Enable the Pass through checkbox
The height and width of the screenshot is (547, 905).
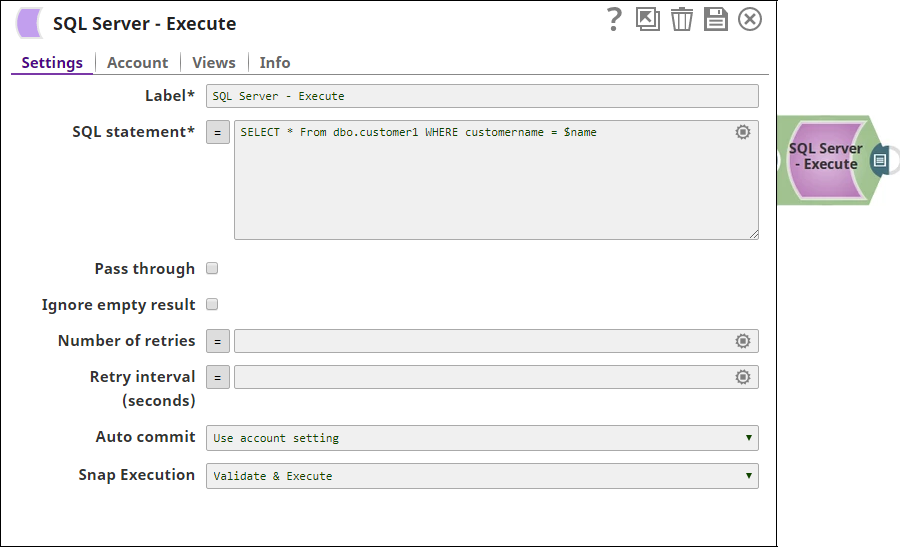click(x=212, y=268)
